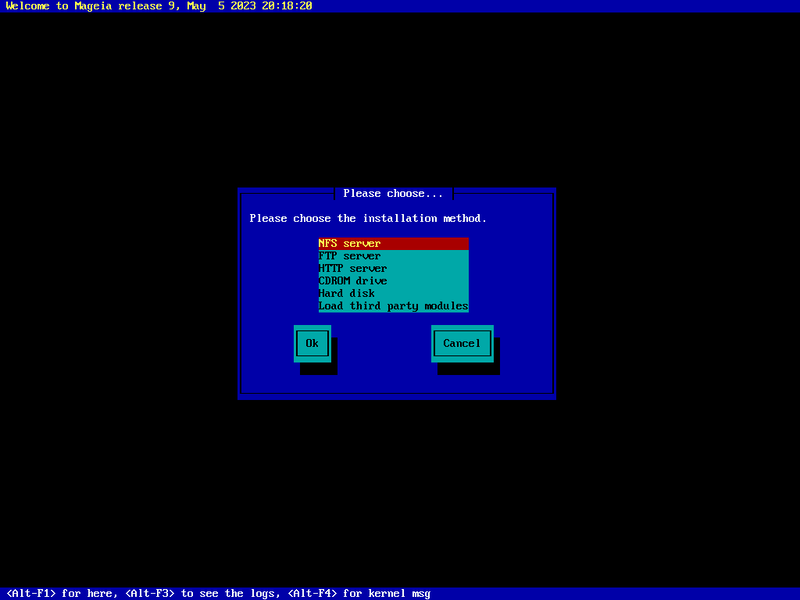The image size is (800, 600).
Task: Click the dark shadow beneath the Cancel button
Action: (x=470, y=369)
